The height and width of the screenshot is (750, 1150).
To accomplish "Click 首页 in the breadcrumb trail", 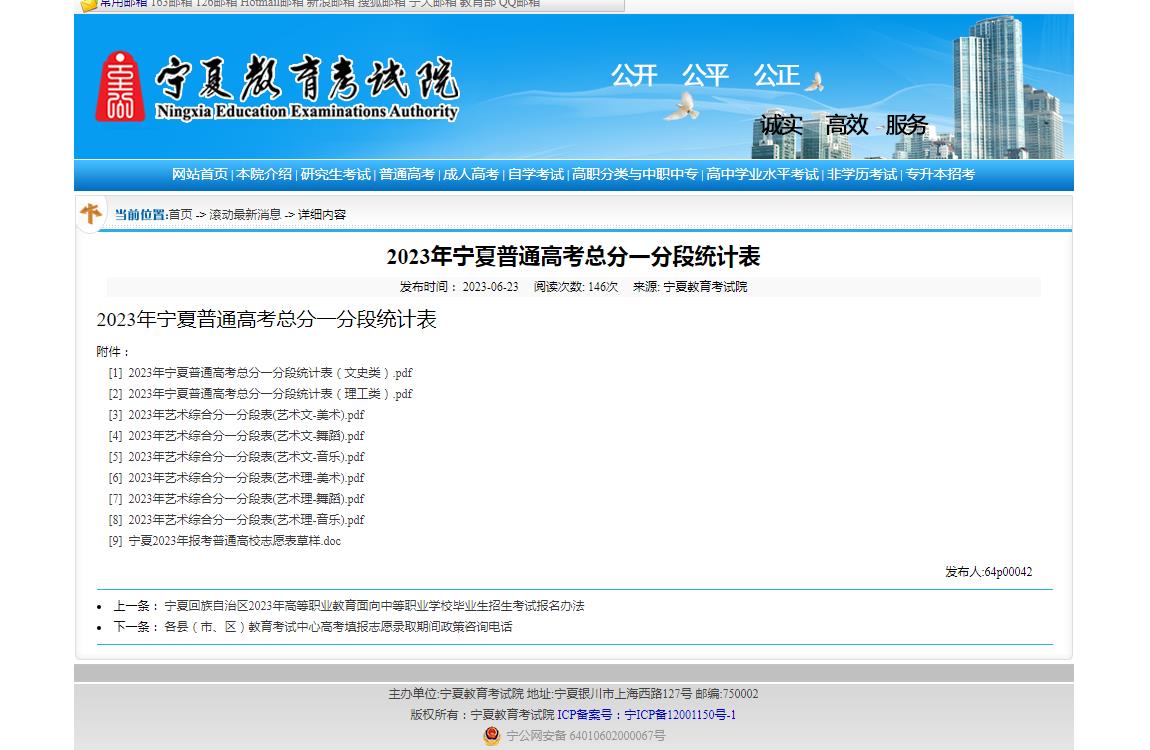I will pyautogui.click(x=180, y=214).
